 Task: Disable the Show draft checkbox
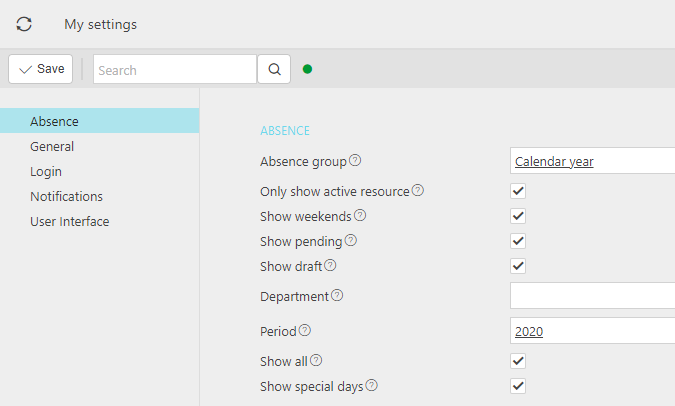coord(518,266)
